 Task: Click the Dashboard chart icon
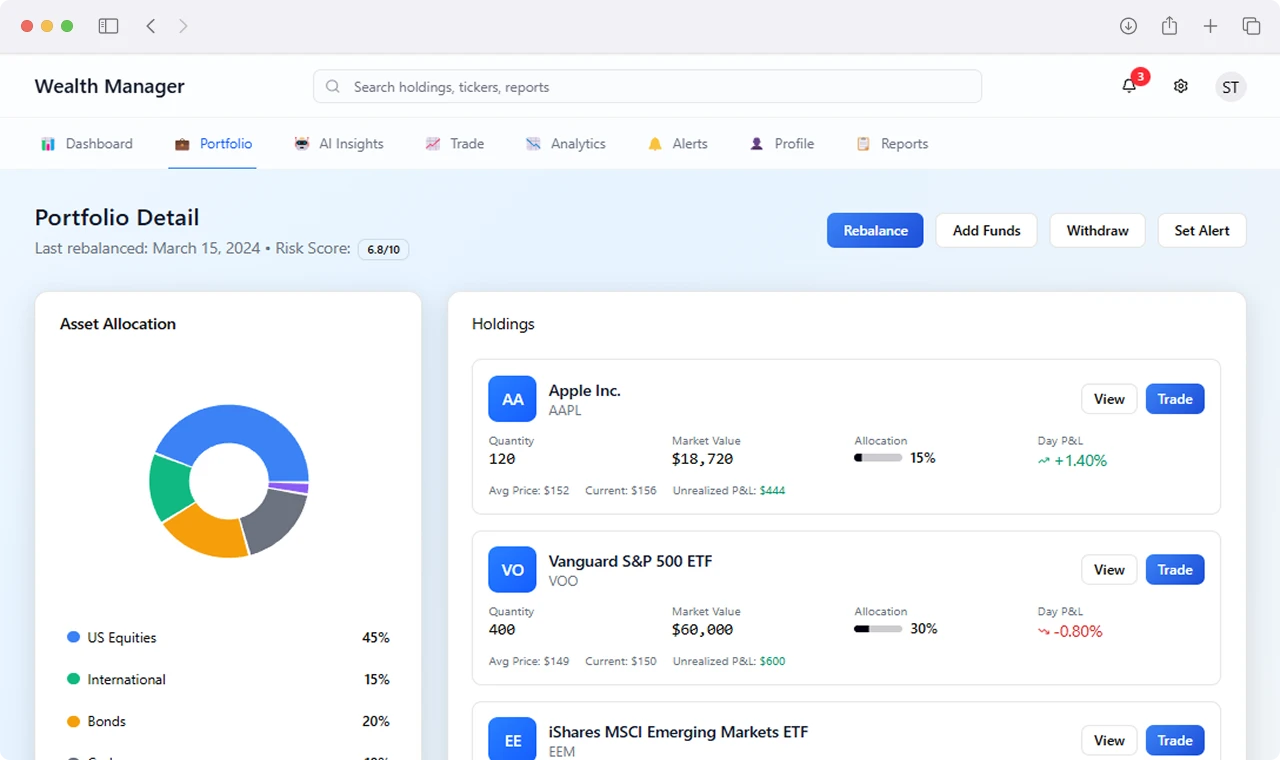point(48,144)
